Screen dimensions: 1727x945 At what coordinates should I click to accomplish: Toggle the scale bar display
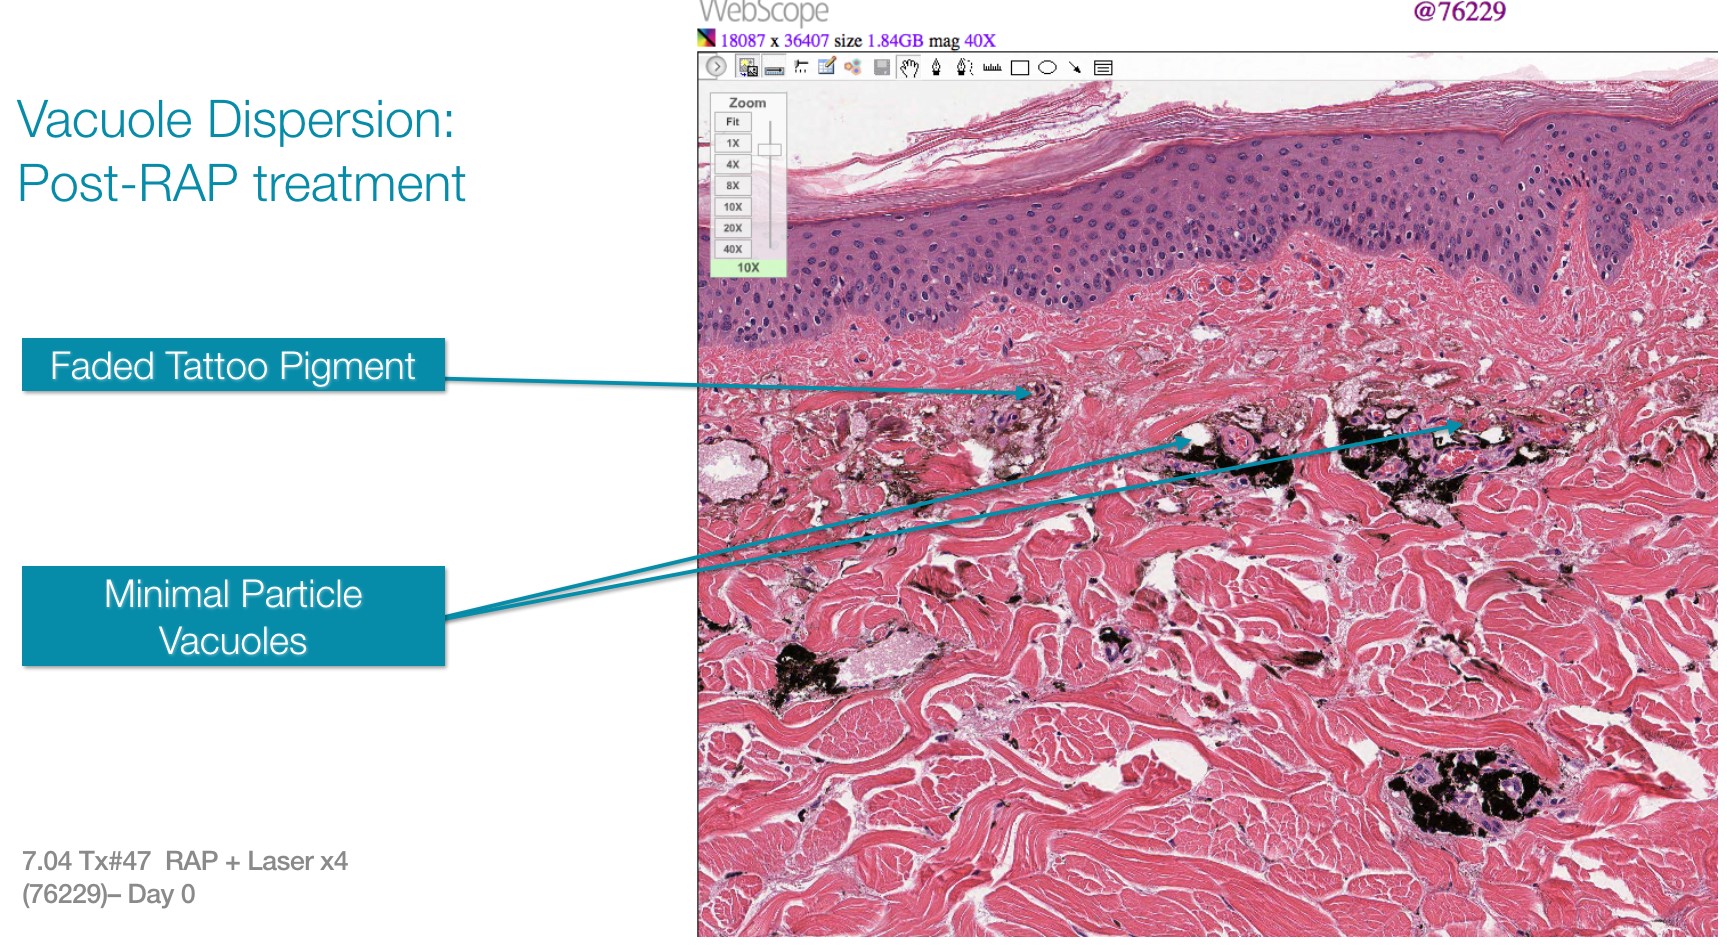(774, 69)
